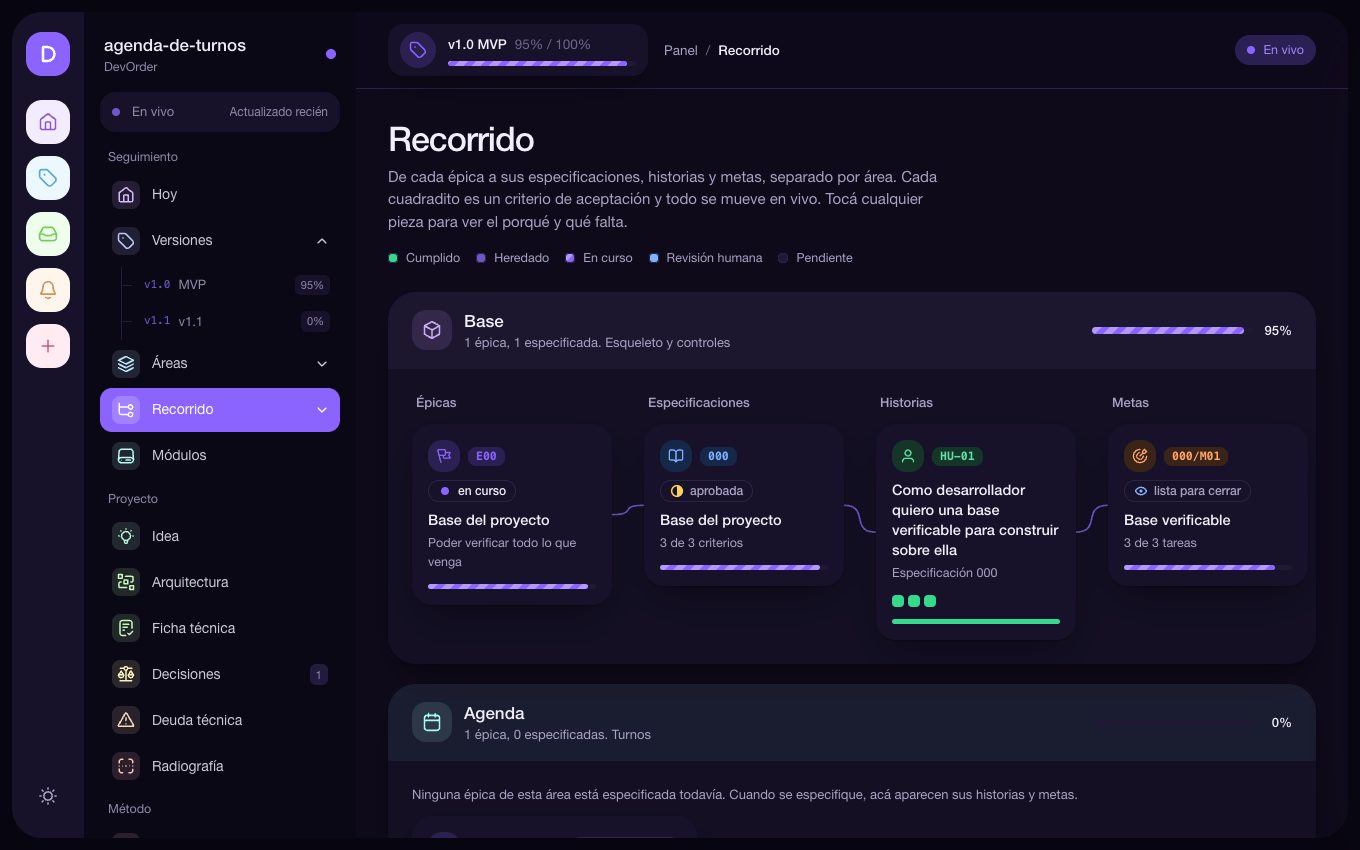This screenshot has height=850, width=1360.
Task: Click the Ficha técnica document icon
Action: pos(126,628)
